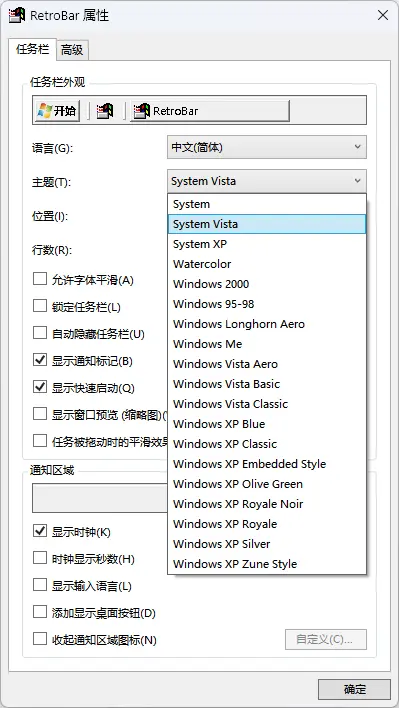399x708 pixels.
Task: Pick Windows Vista Aero from the list
Action: coord(267,364)
